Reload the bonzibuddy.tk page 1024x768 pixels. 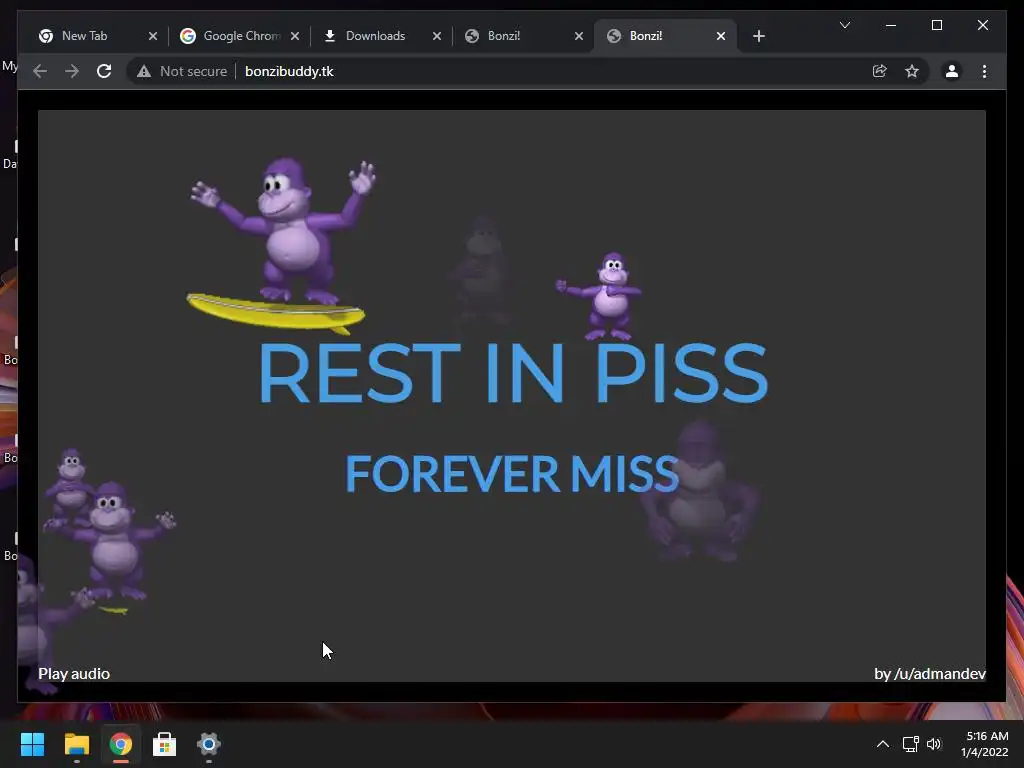(104, 71)
